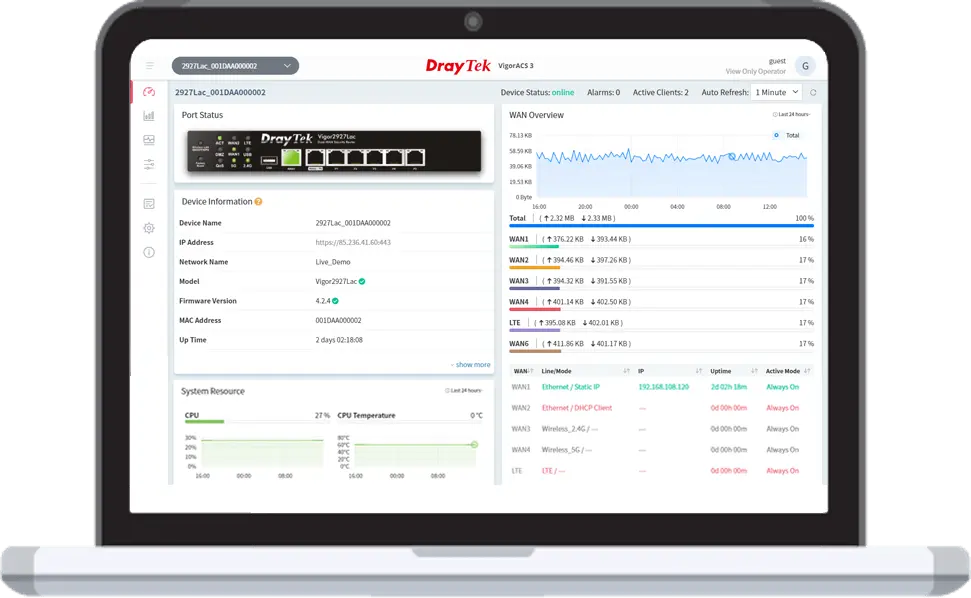
Task: Click the green WAN port on router image
Action: click(x=291, y=157)
